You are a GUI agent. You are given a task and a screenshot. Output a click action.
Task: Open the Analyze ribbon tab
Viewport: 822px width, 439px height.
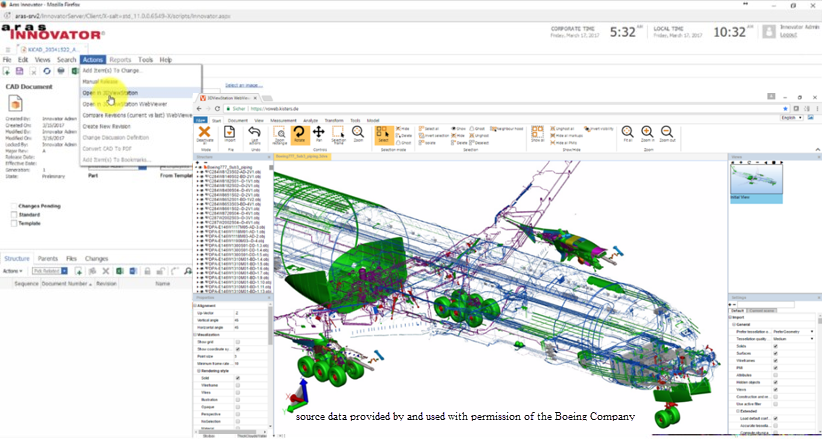(311, 120)
